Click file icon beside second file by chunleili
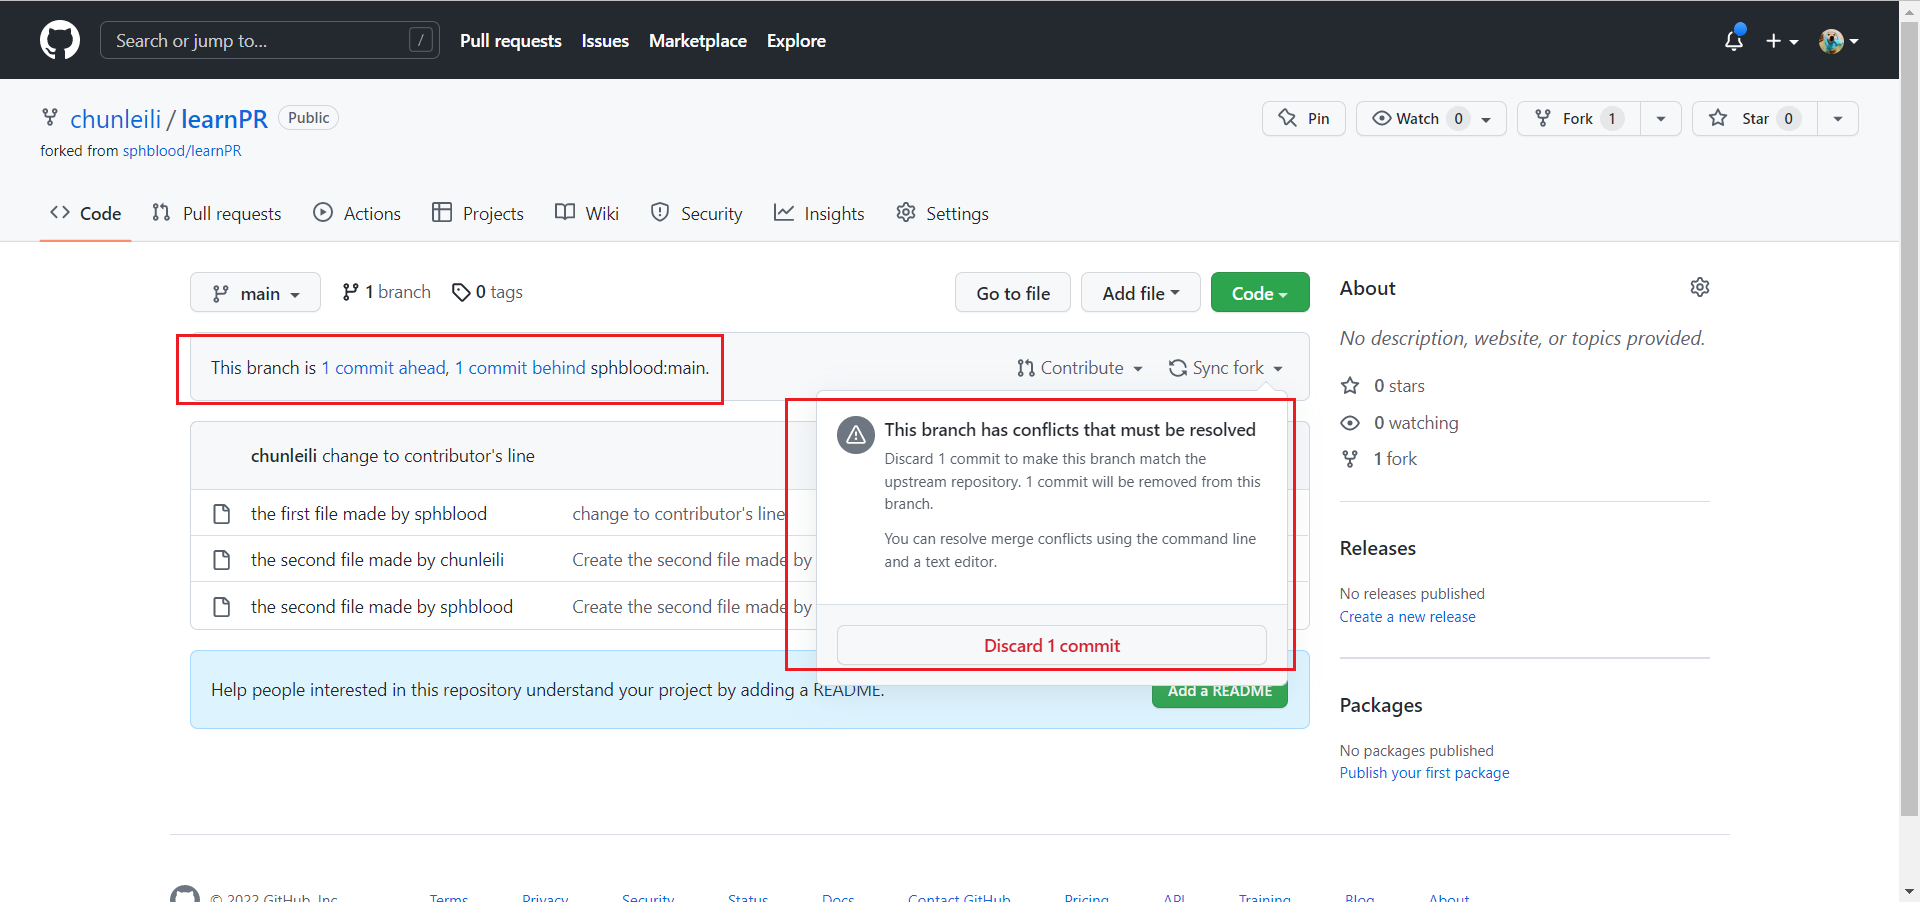1920x902 pixels. [222, 560]
